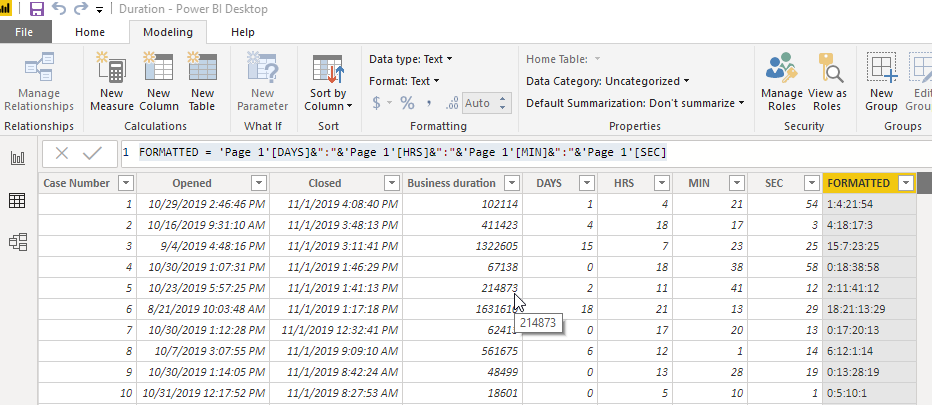This screenshot has width=932, height=405.
Task: Open Default Summarization dropdown
Action: coord(635,103)
